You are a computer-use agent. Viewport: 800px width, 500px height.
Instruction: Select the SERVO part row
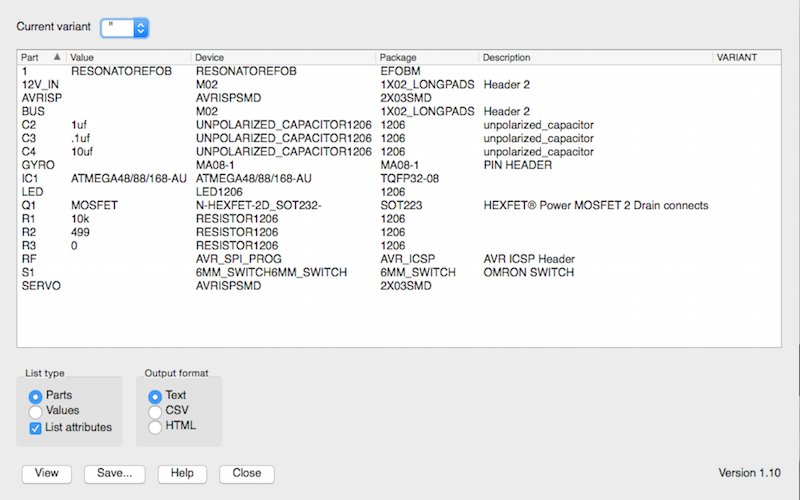pyautogui.click(x=399, y=286)
